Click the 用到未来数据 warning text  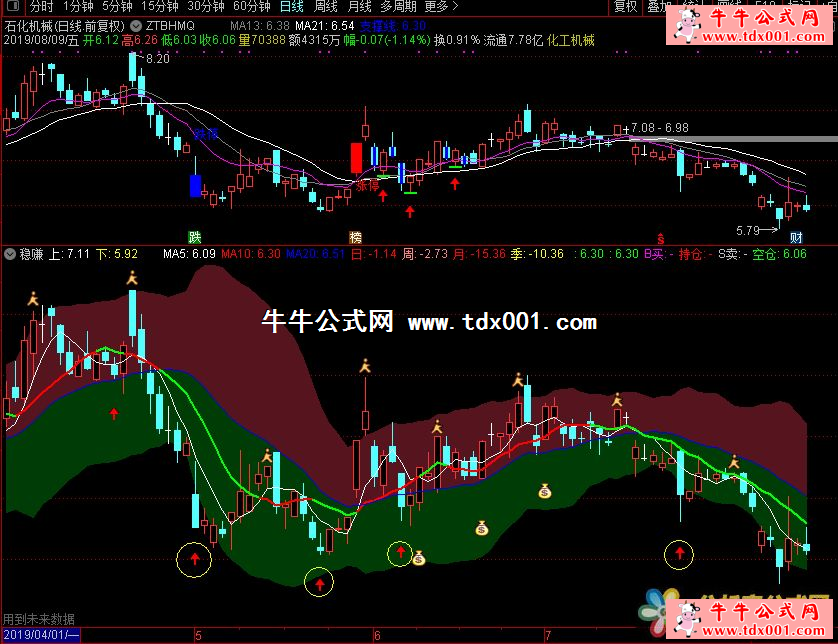tap(38, 619)
